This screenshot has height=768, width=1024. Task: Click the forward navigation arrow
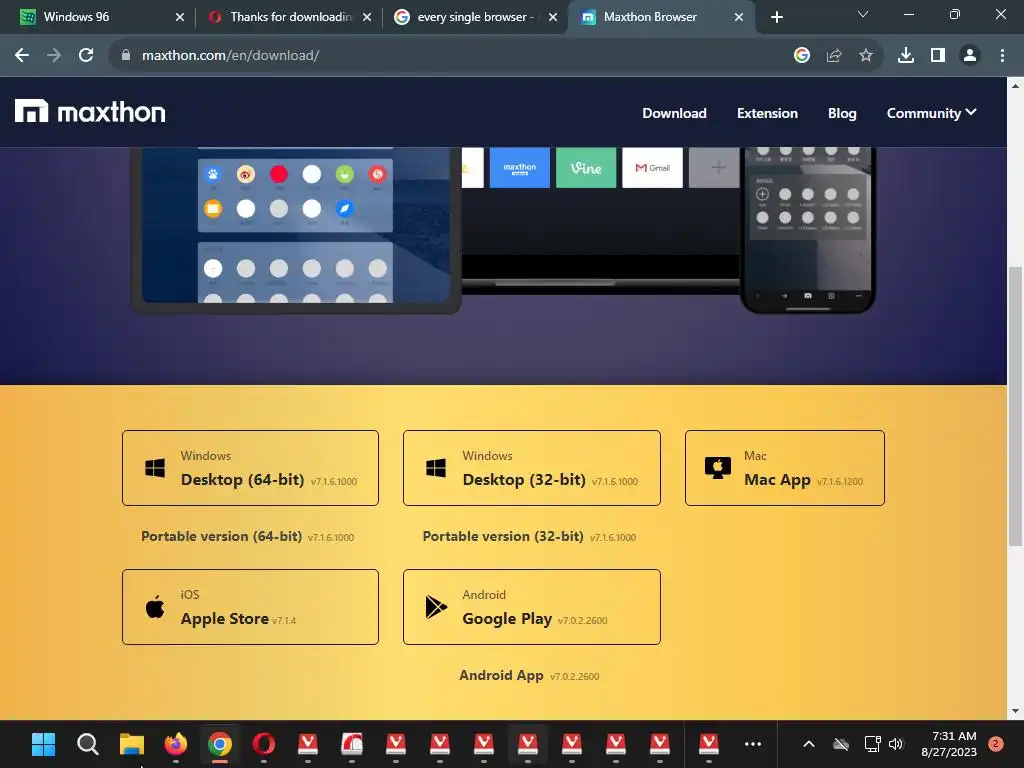click(54, 56)
